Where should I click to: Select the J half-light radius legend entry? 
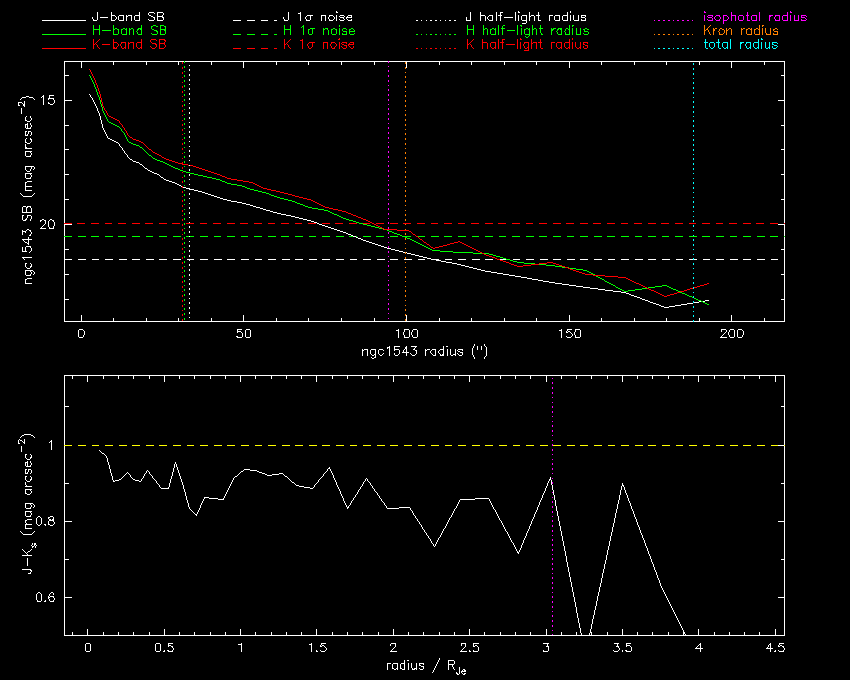[527, 18]
